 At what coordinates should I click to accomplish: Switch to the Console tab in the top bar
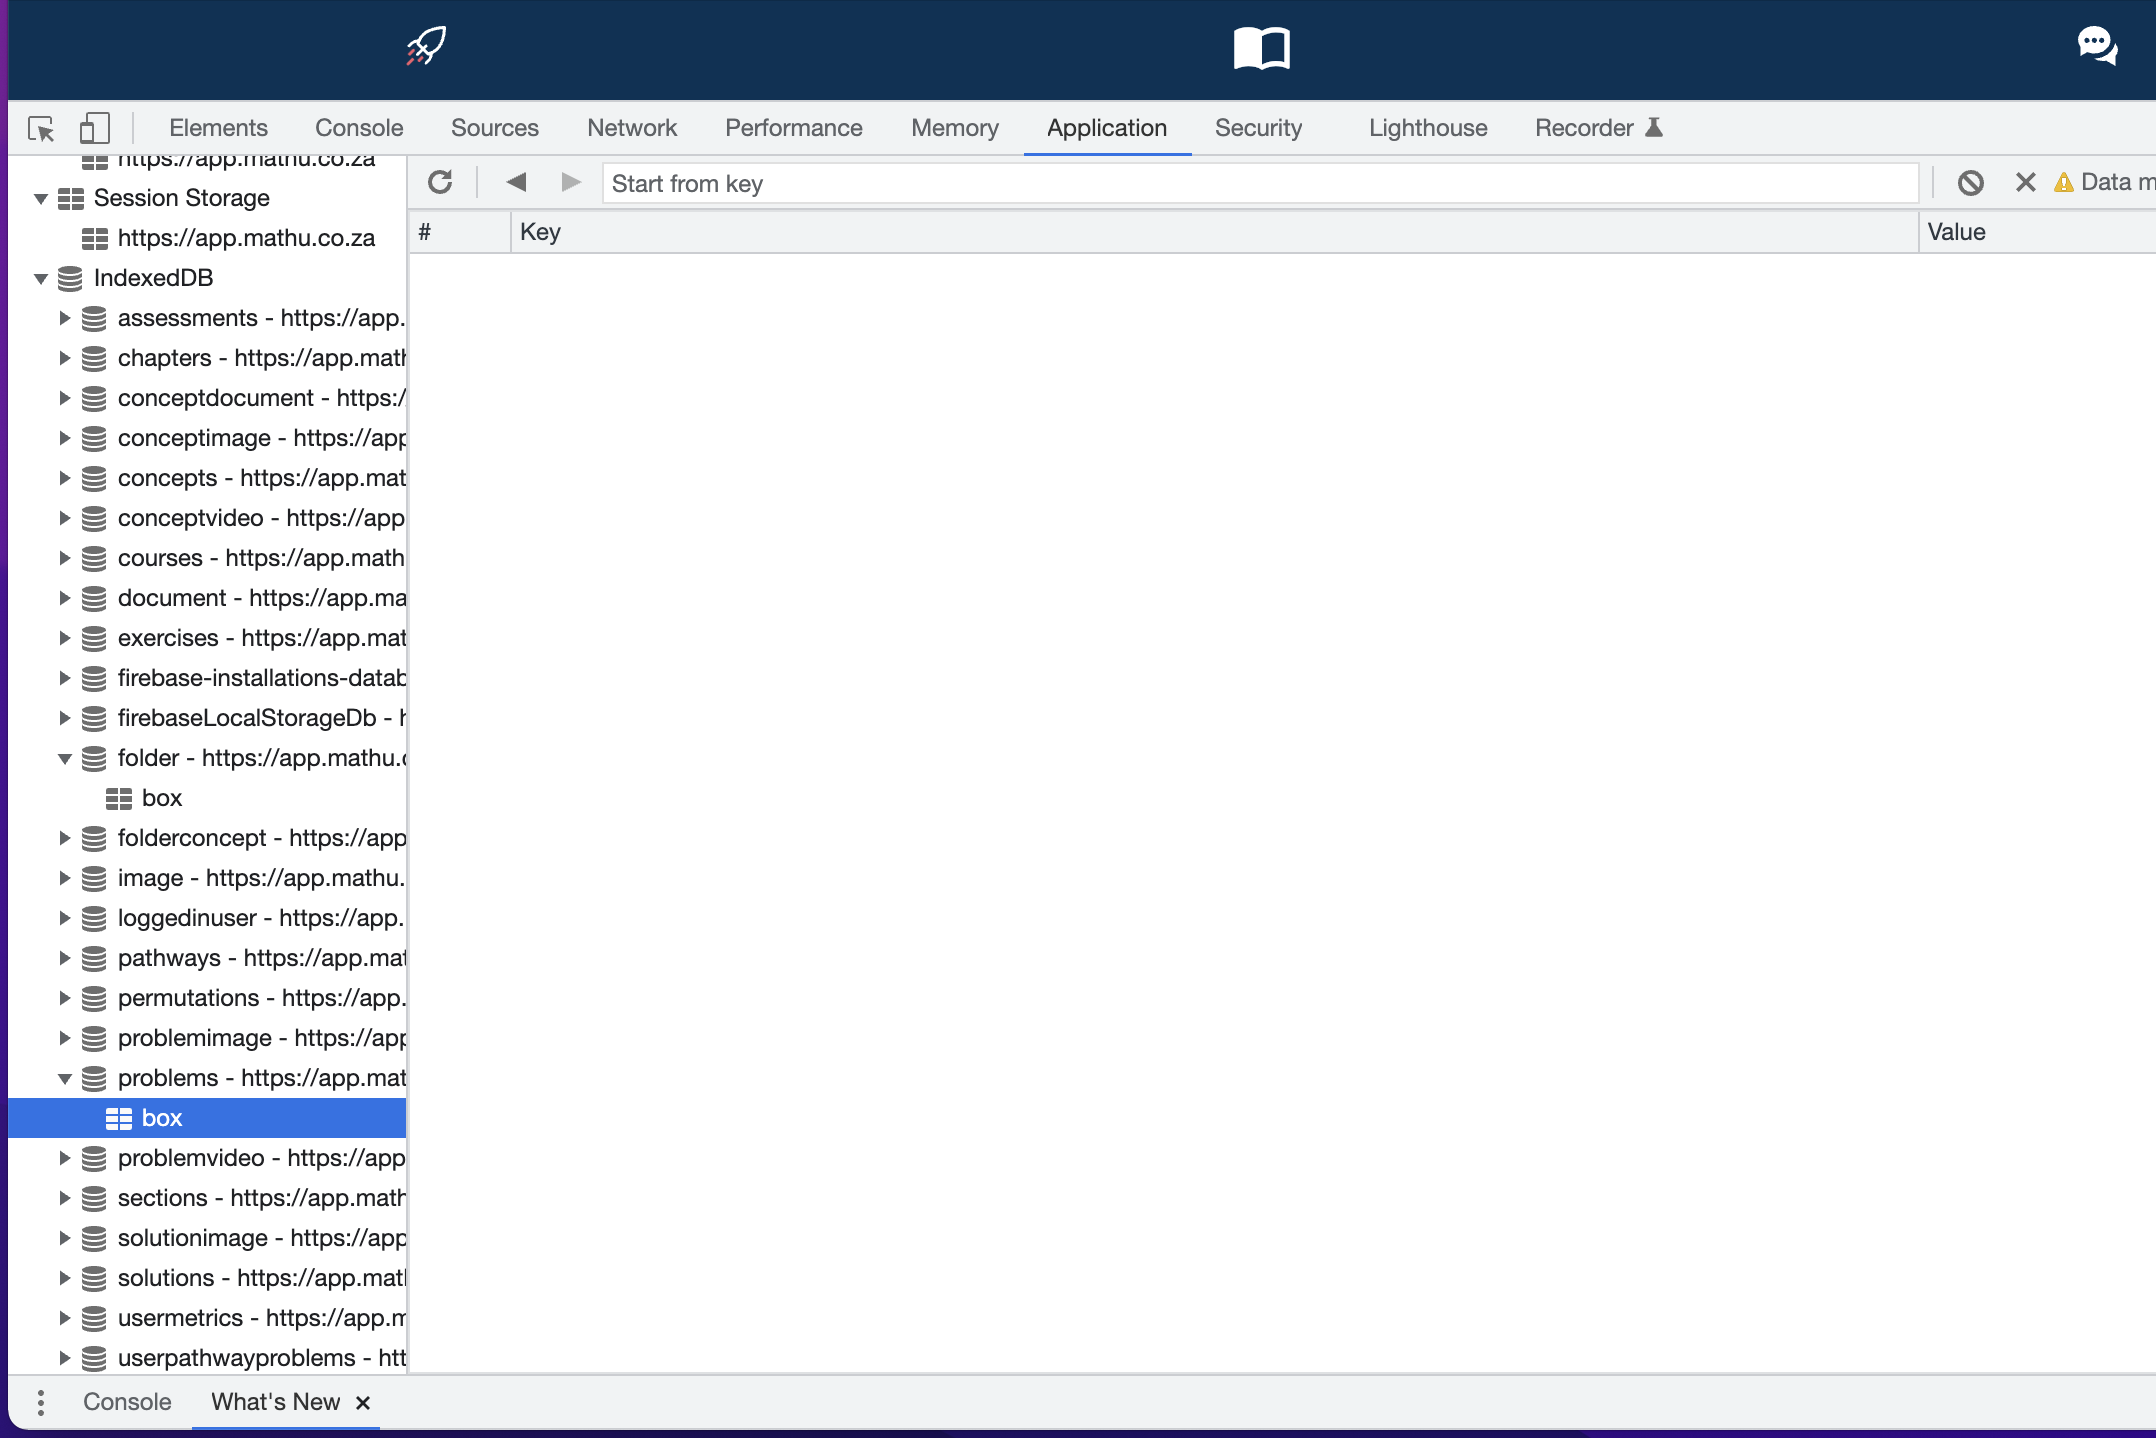point(359,128)
